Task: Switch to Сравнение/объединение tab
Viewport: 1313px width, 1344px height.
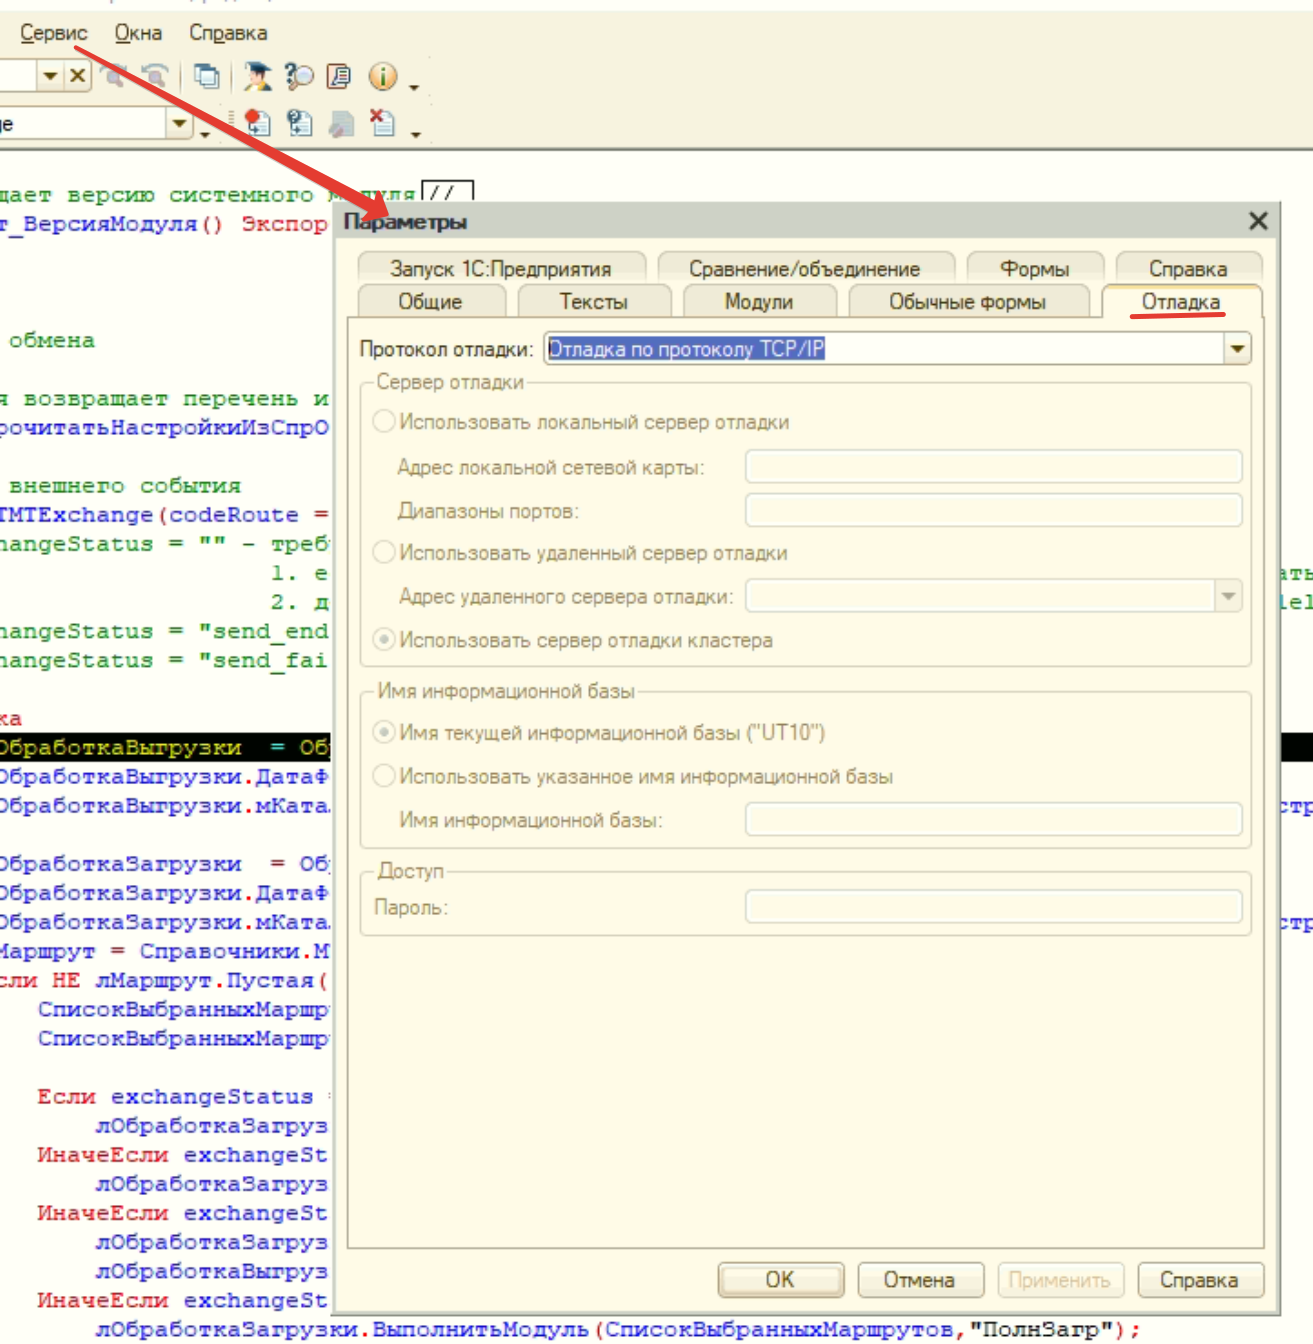Action: pyautogui.click(x=805, y=268)
